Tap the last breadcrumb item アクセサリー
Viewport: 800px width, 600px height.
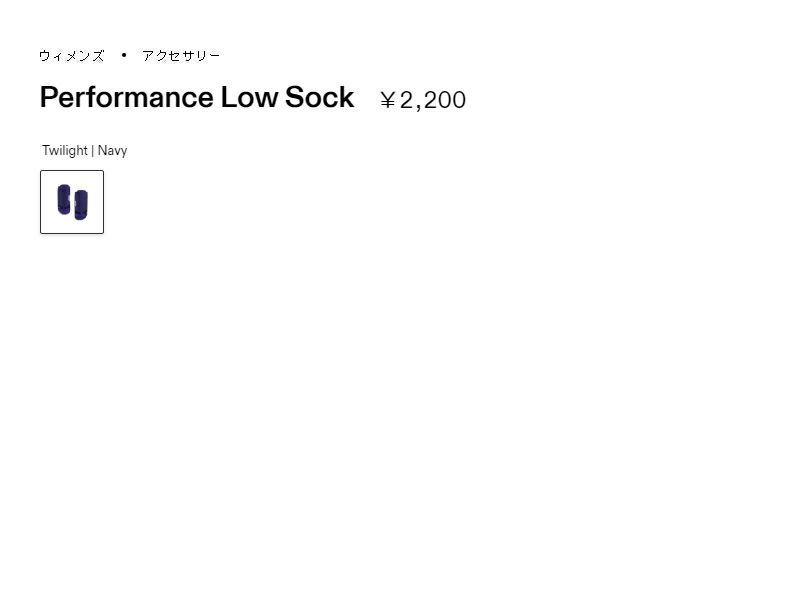[x=181, y=56]
